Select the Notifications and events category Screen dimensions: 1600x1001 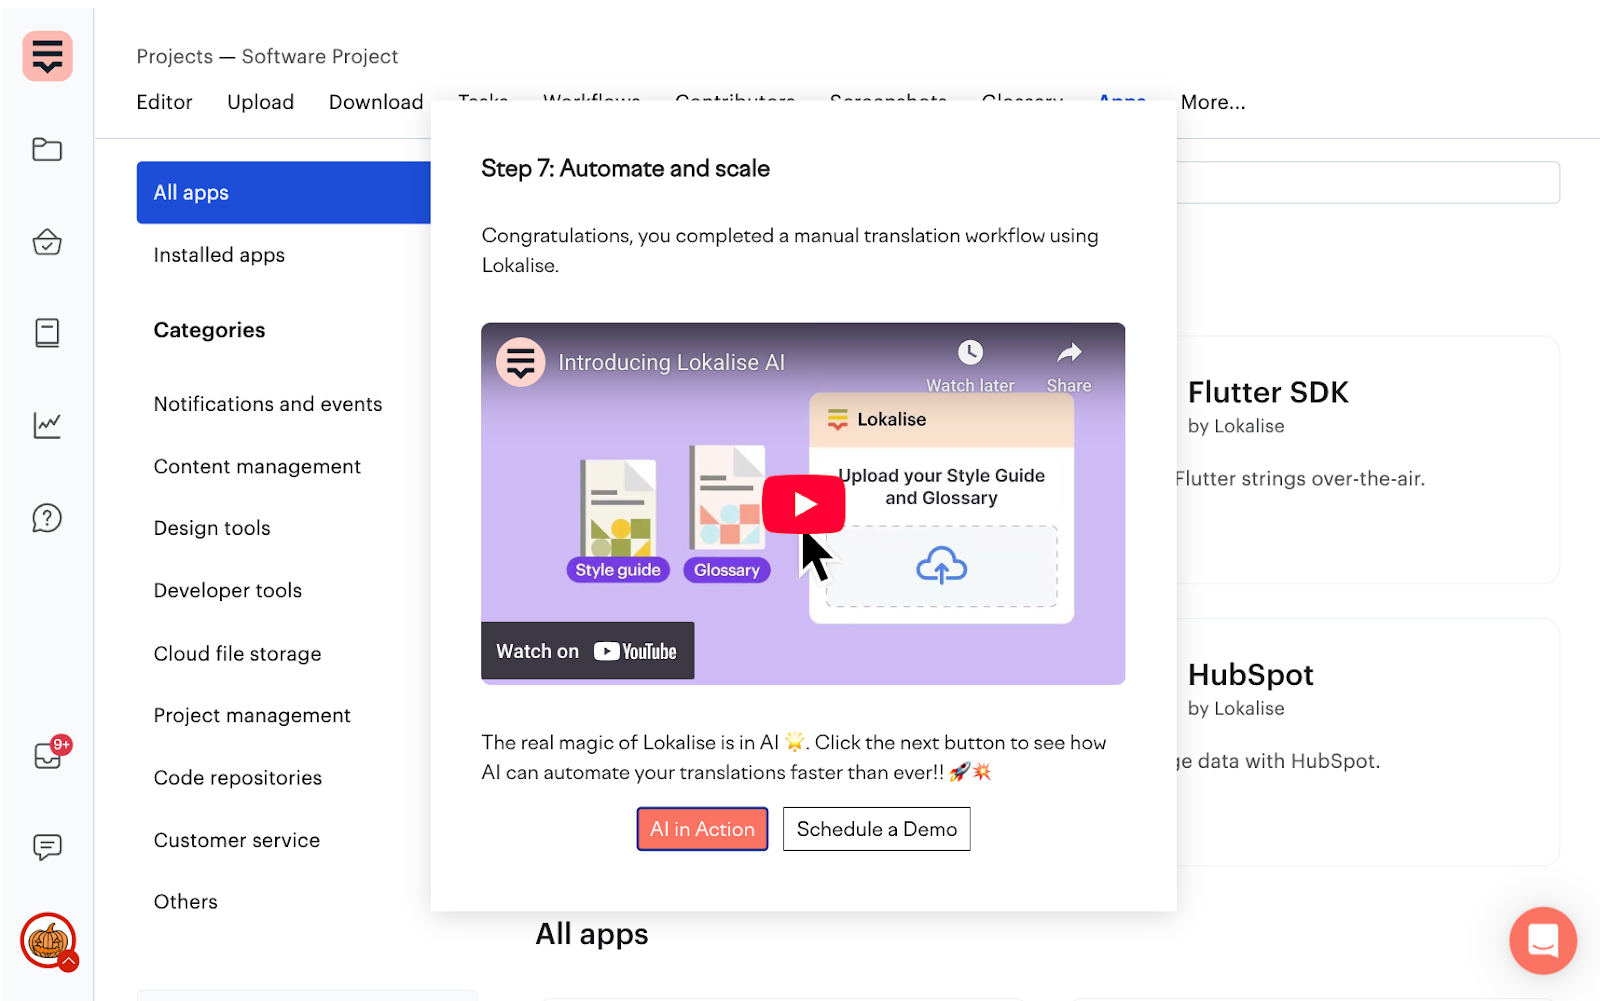(x=268, y=404)
